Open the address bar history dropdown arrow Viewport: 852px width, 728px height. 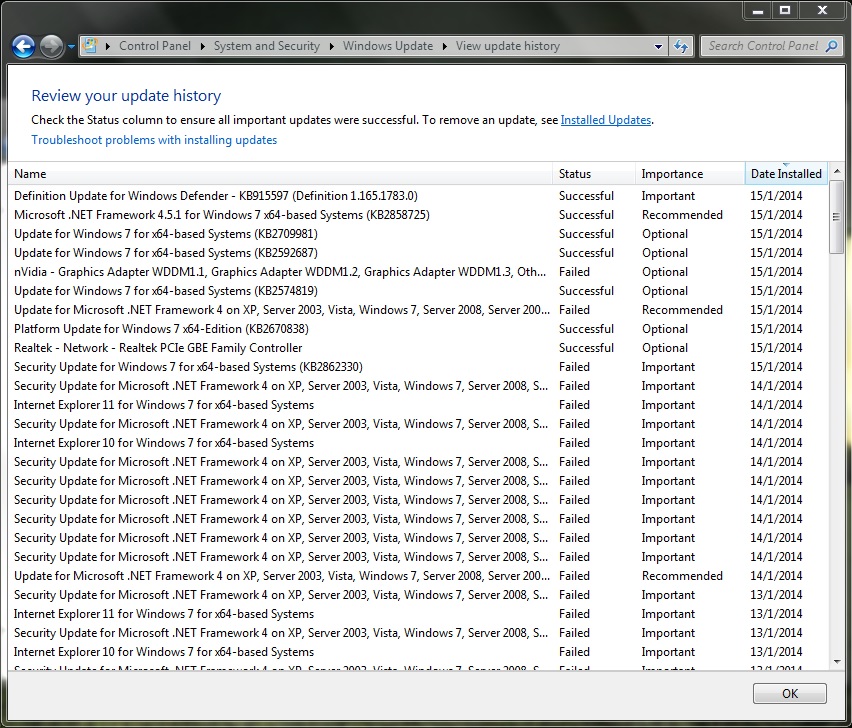658,46
